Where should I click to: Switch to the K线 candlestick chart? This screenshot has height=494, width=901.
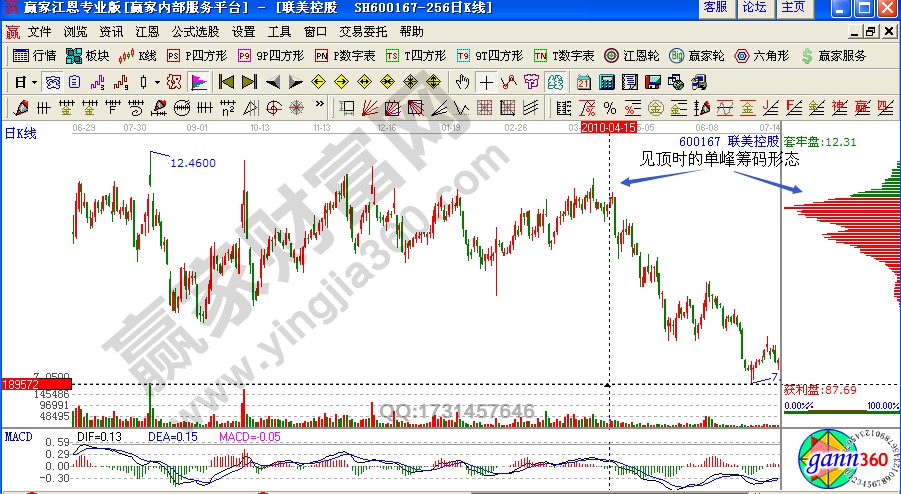click(137, 56)
